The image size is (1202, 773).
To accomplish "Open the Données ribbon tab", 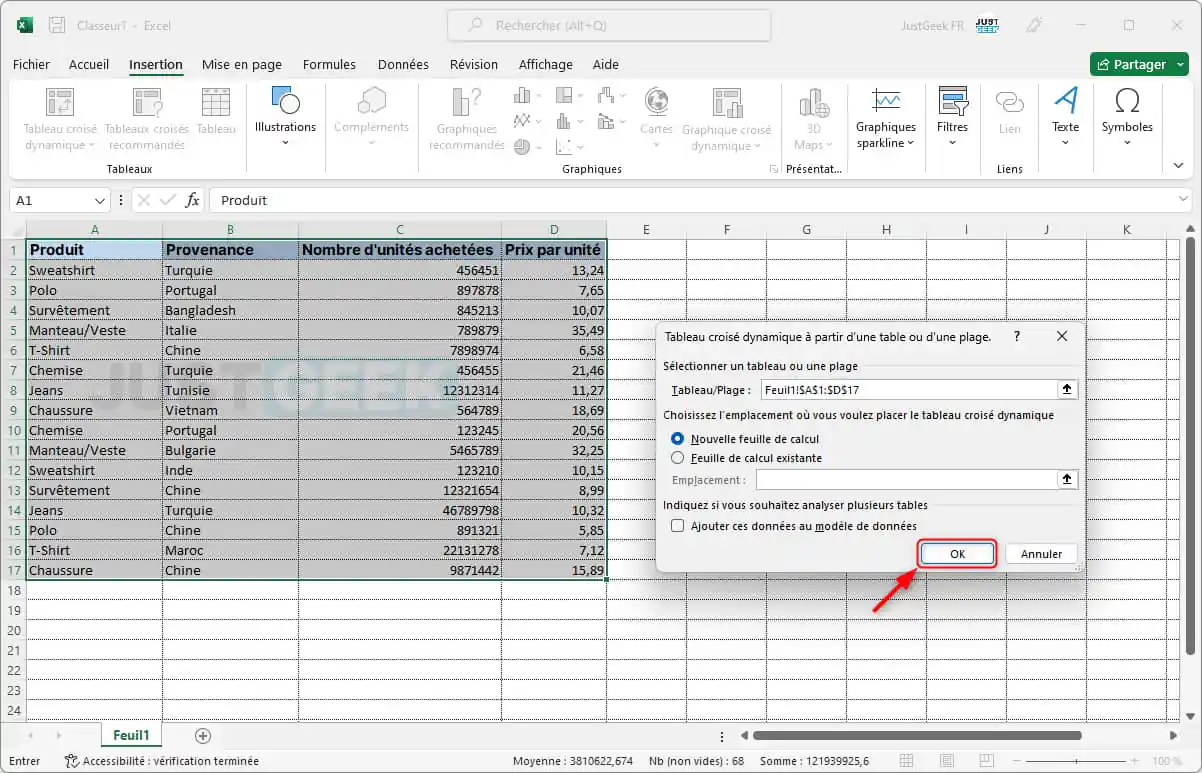I will click(x=402, y=64).
